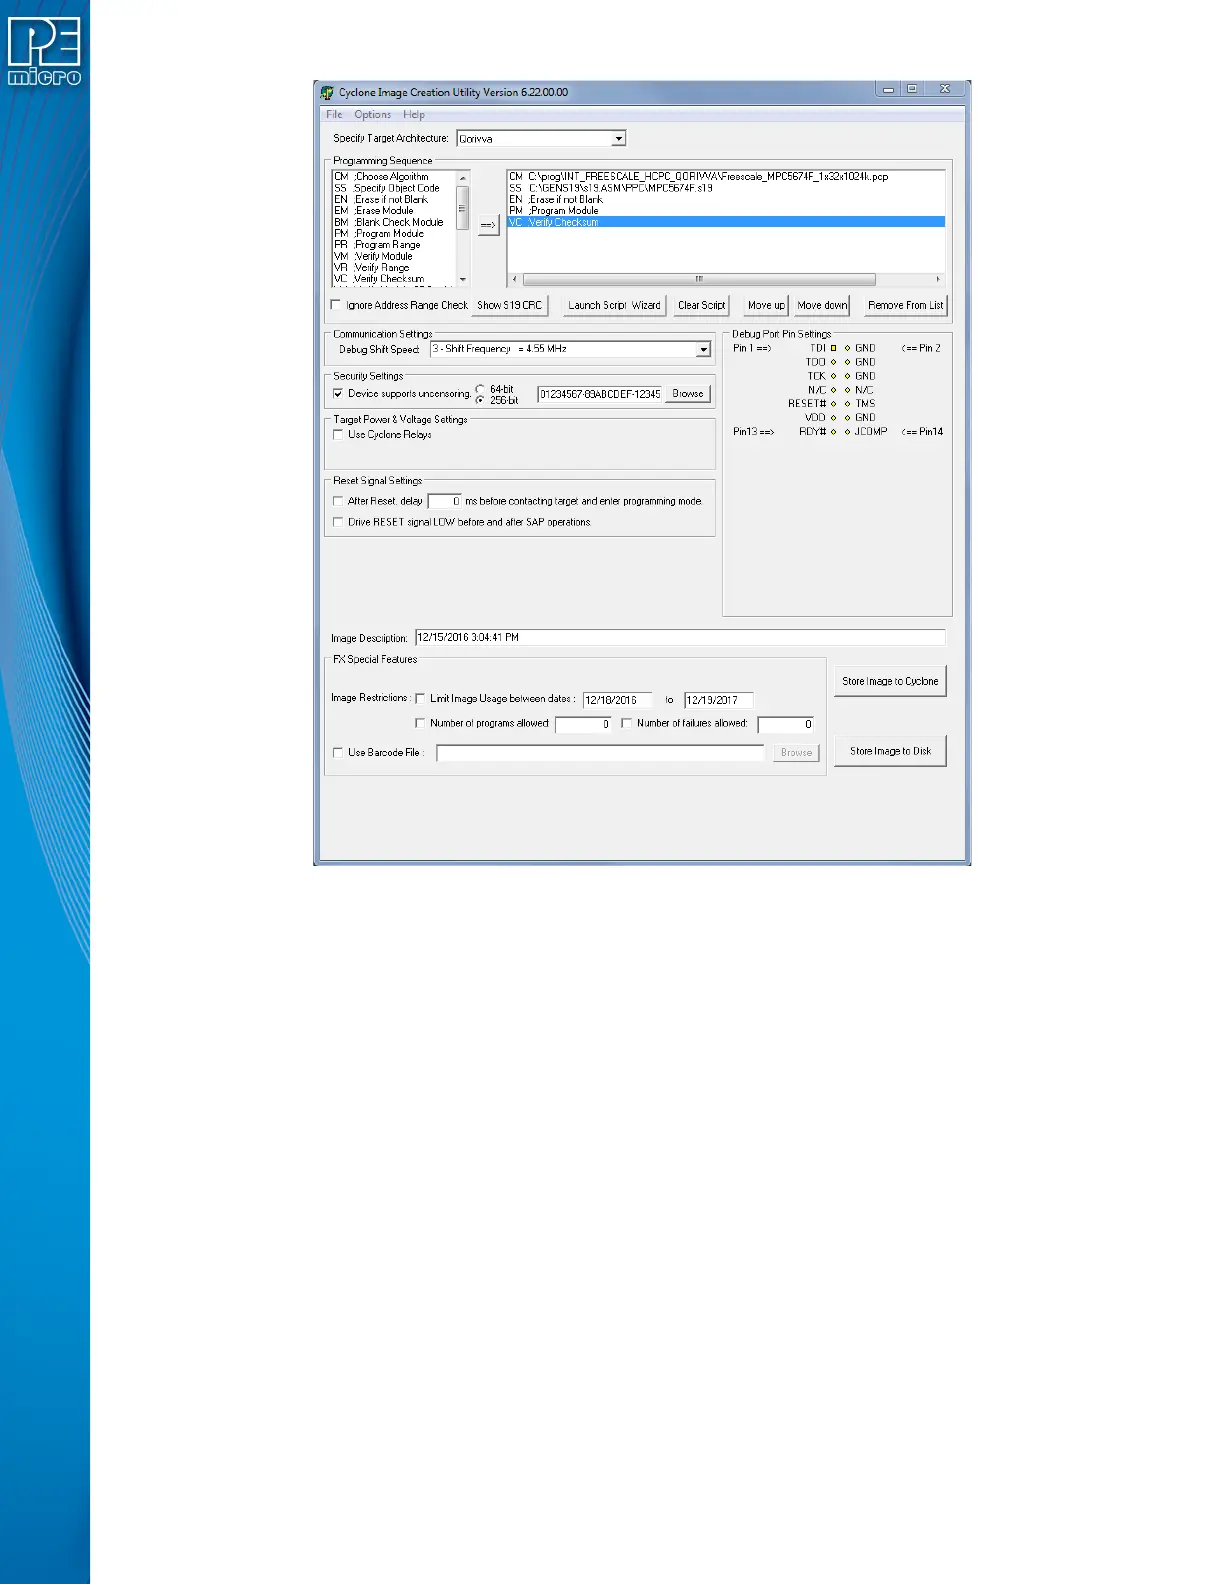Click the Move down button
The height and width of the screenshot is (1584, 1224).
[x=822, y=306]
